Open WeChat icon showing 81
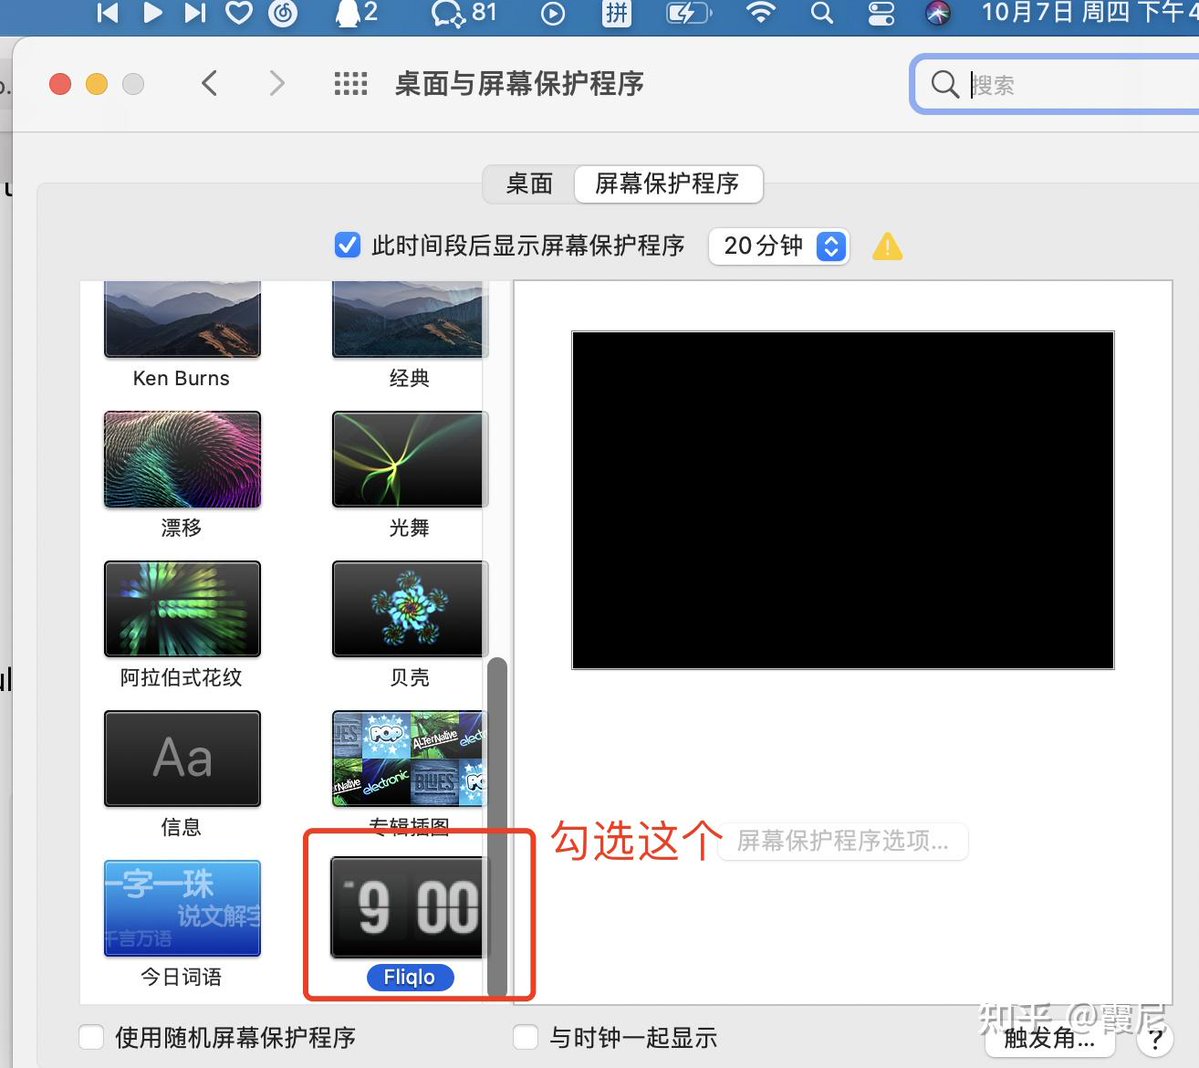The image size is (1199, 1068). tap(463, 12)
